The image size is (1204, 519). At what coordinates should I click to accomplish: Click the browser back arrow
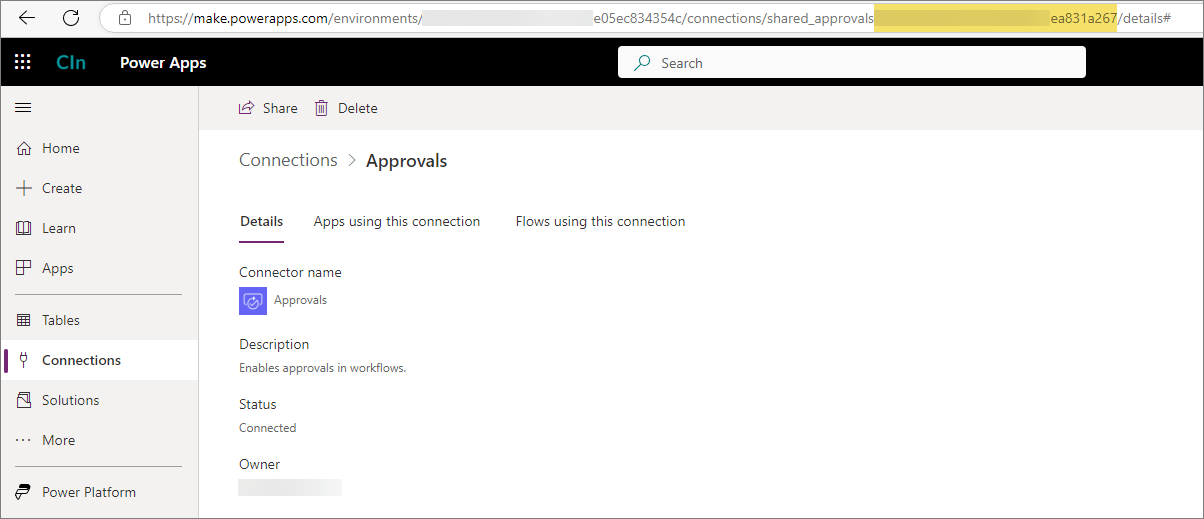[27, 18]
